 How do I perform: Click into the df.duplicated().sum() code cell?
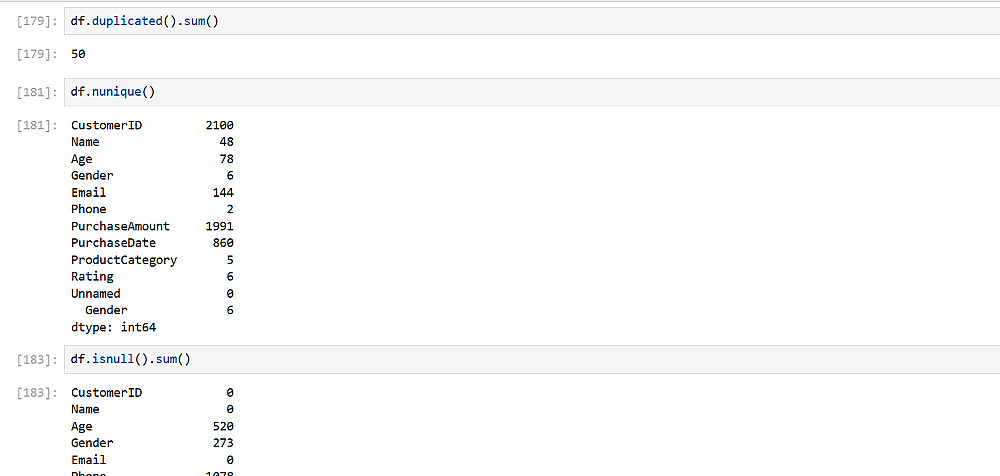500,21
